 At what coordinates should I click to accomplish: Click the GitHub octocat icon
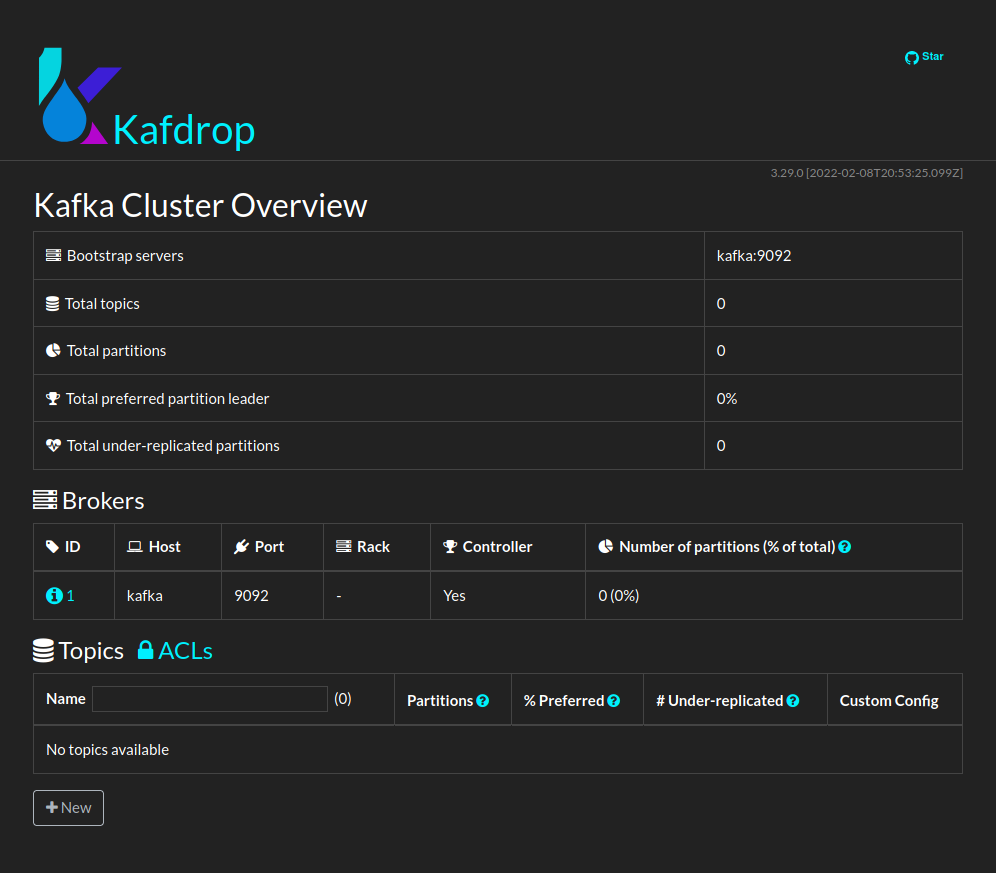click(912, 58)
